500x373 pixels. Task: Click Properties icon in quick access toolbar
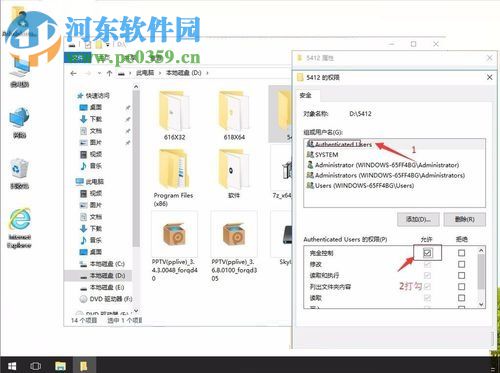click(88, 44)
